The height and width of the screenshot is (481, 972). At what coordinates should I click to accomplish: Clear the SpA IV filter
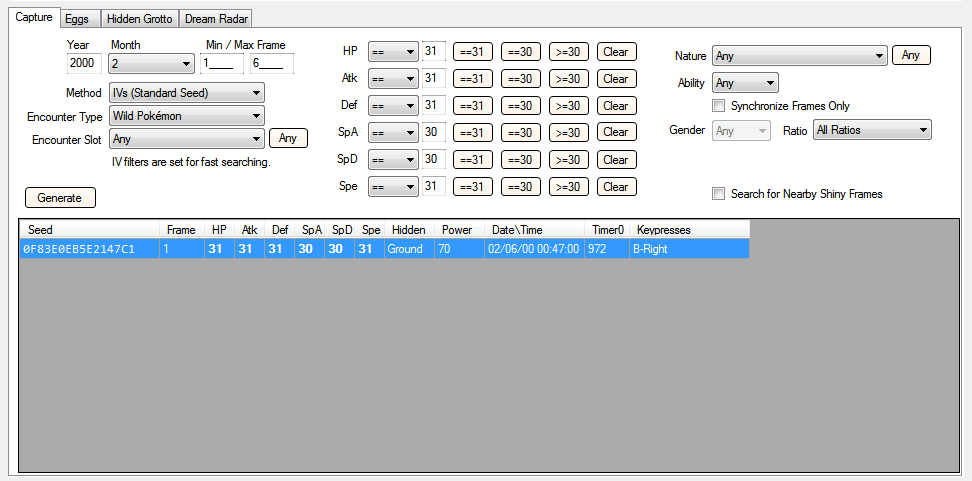[x=615, y=133]
